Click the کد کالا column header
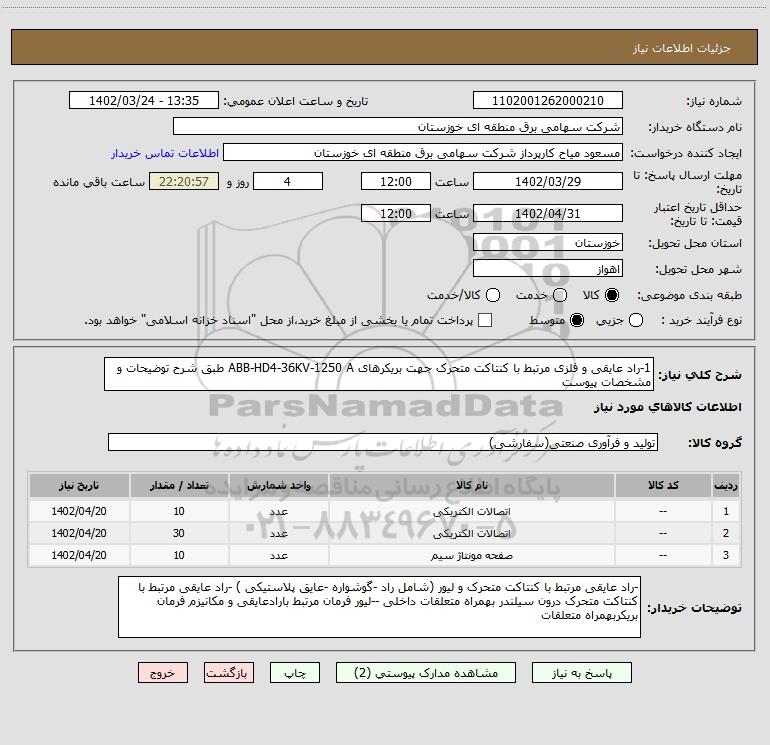The height and width of the screenshot is (745, 770). click(663, 485)
